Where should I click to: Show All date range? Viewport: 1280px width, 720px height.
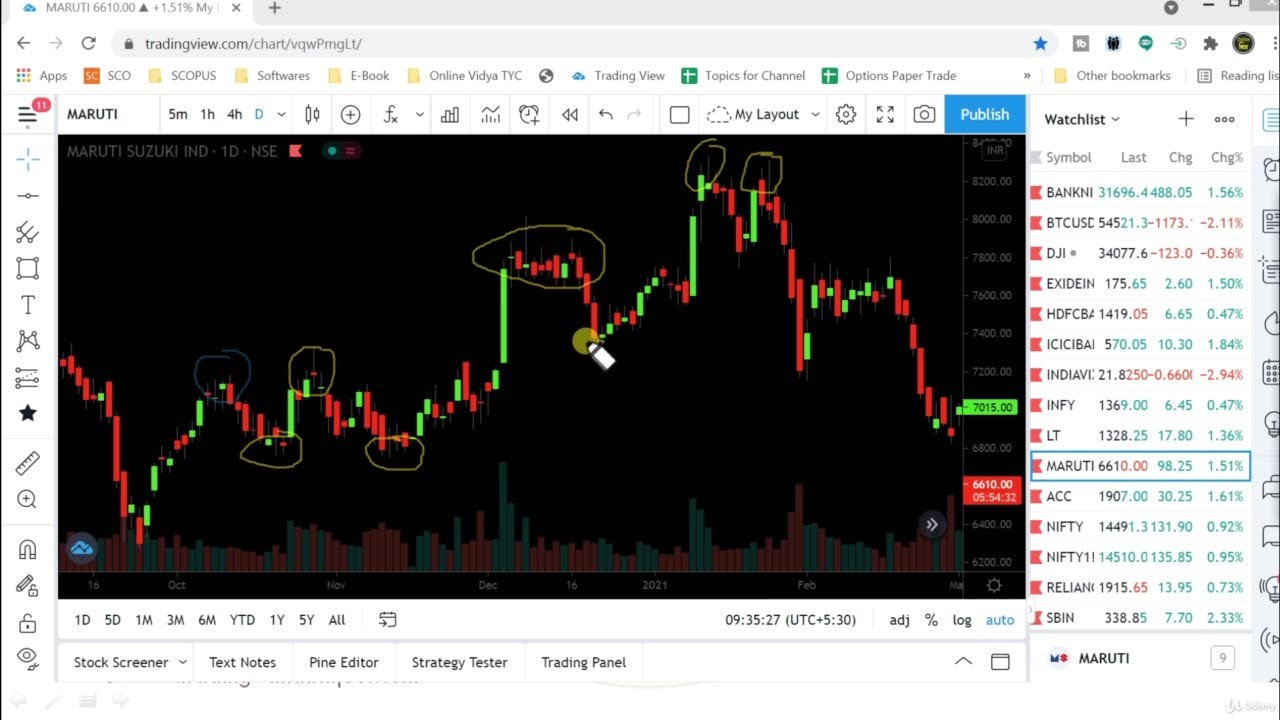pos(337,620)
